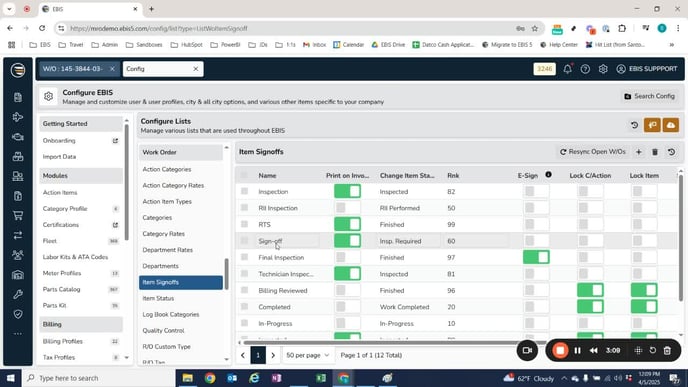Open File Explorer from the taskbar
Viewport: 688px width, 387px height.
tap(187, 378)
